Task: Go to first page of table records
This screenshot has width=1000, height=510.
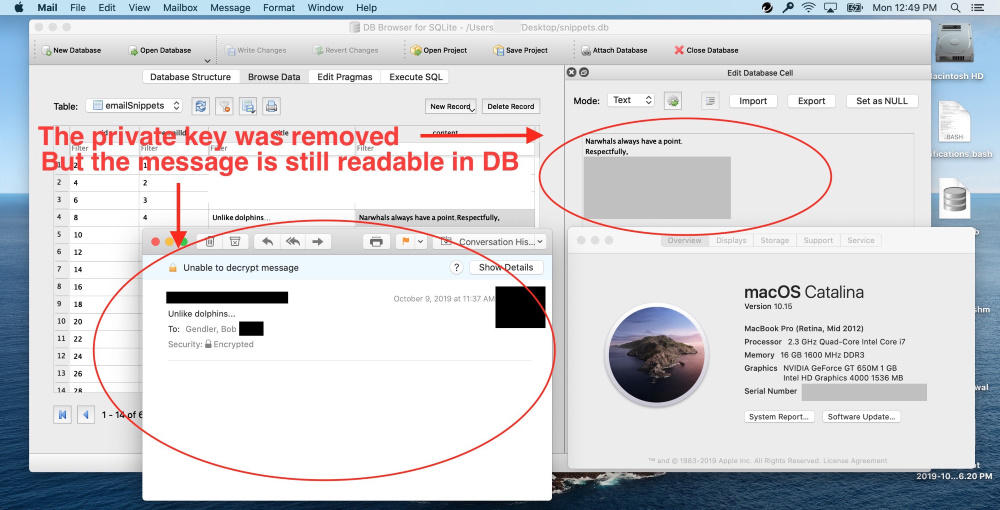Action: point(62,414)
